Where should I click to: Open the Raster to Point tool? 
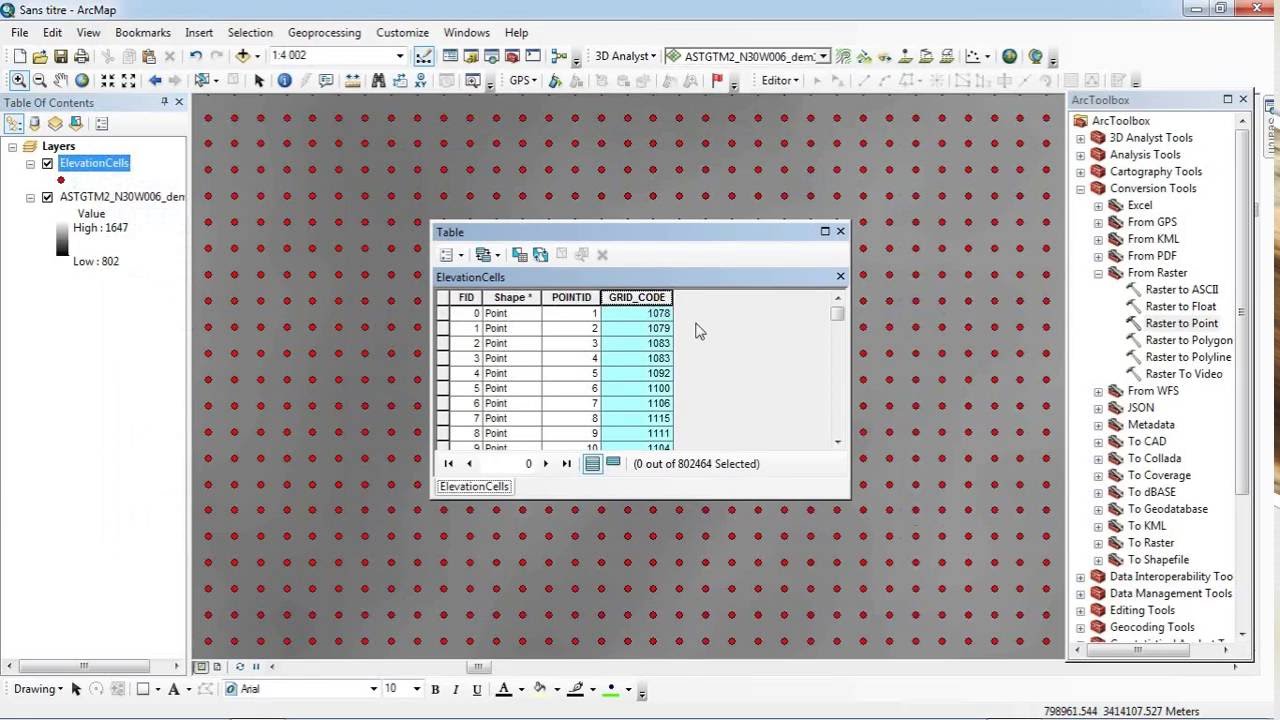click(1181, 323)
